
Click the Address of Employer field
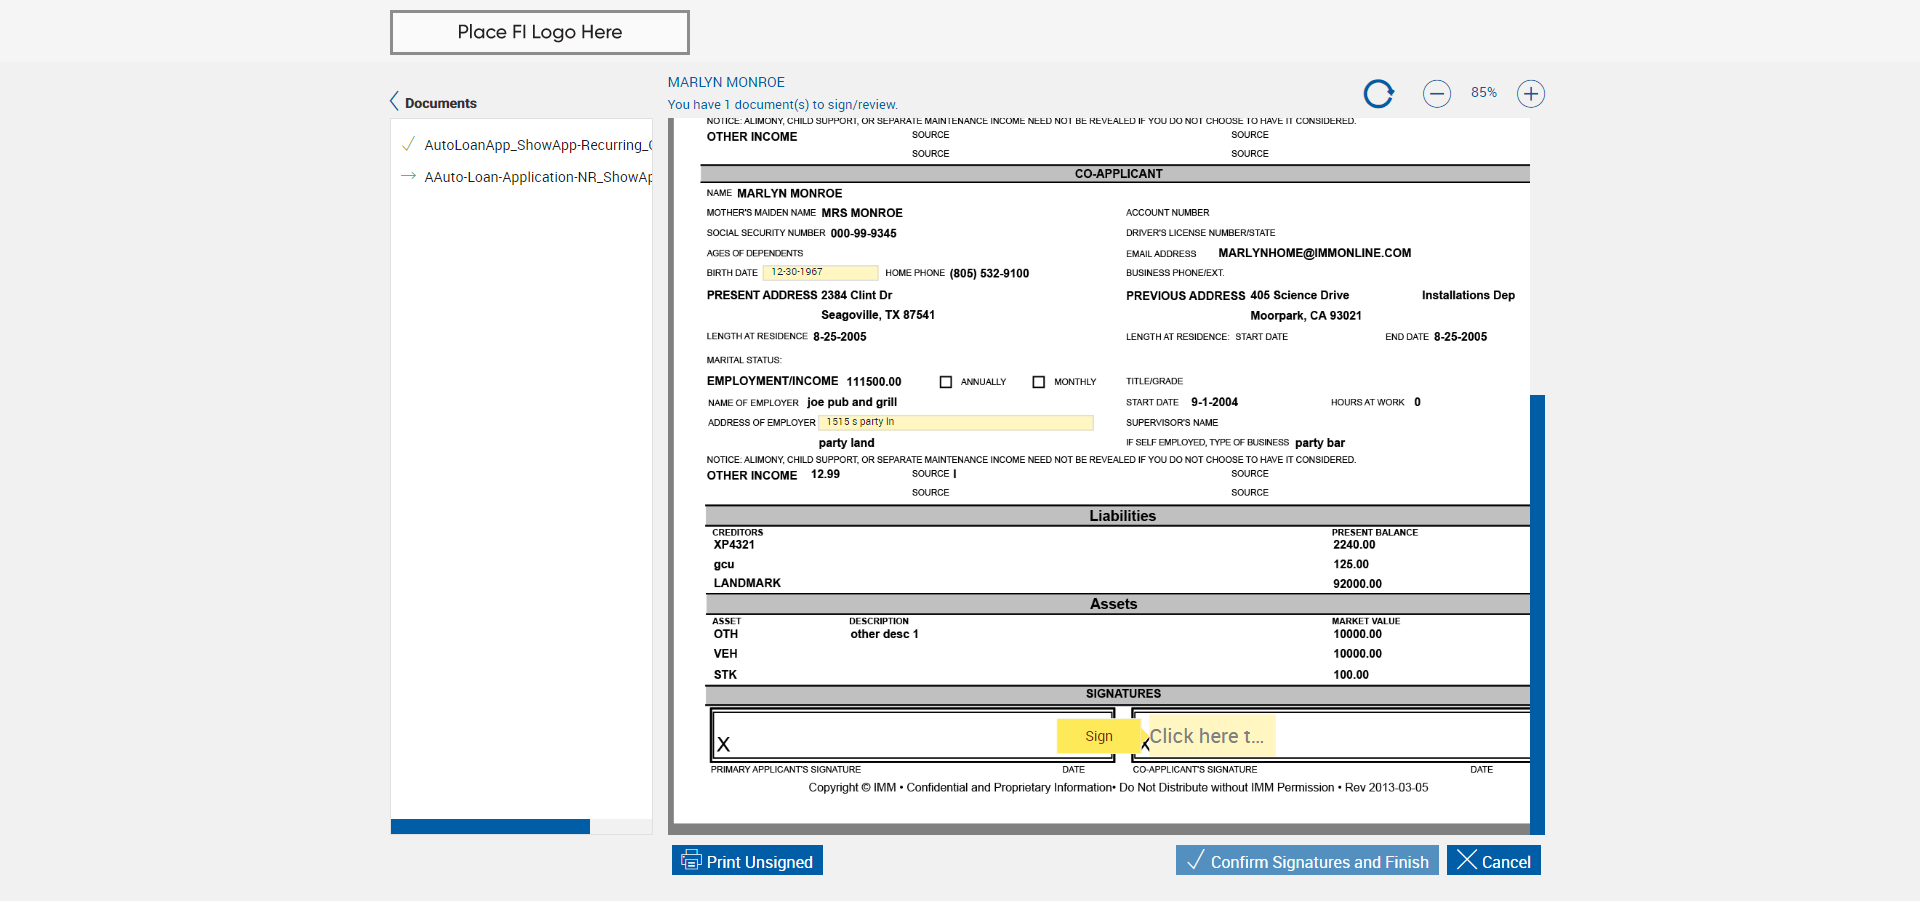[x=956, y=422]
